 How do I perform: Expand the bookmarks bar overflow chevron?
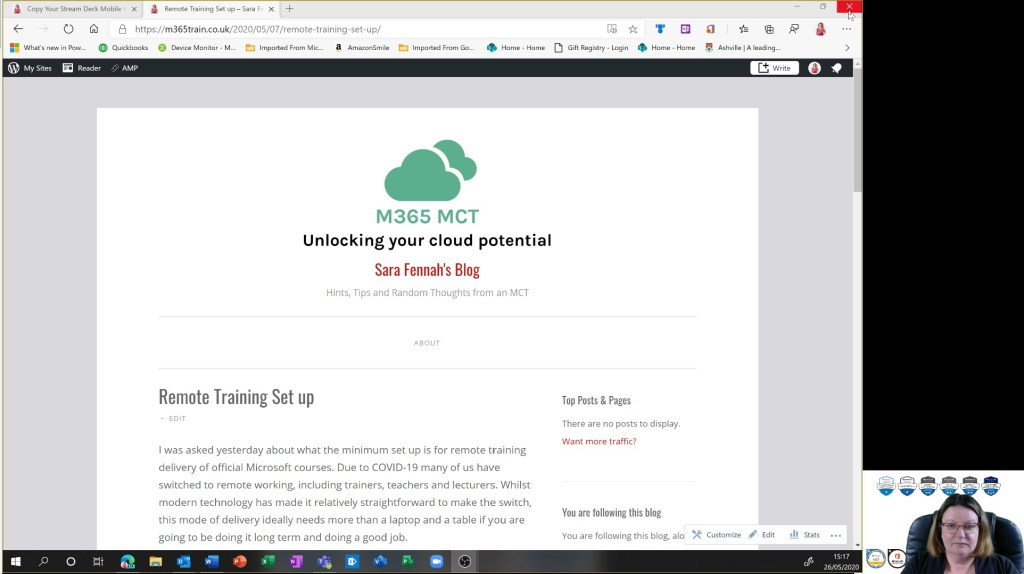[x=847, y=47]
